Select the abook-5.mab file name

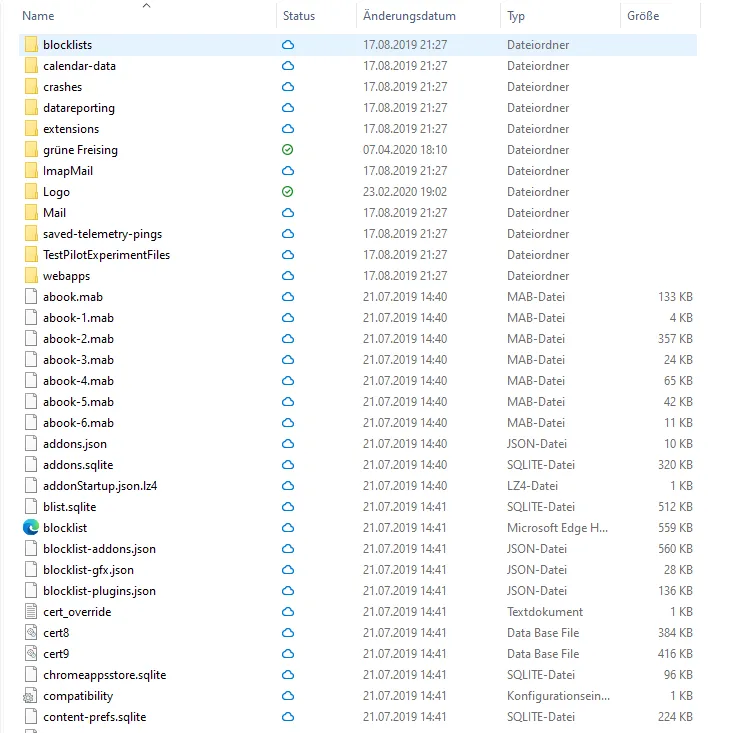pos(78,402)
